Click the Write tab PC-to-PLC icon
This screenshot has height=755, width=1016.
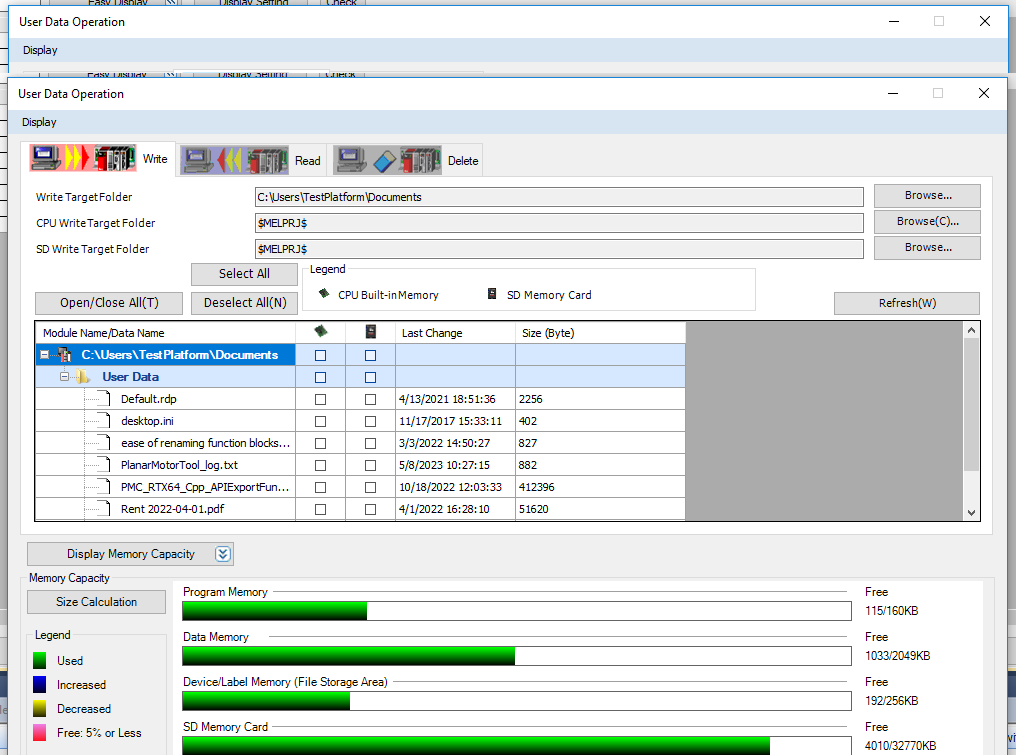(x=83, y=159)
